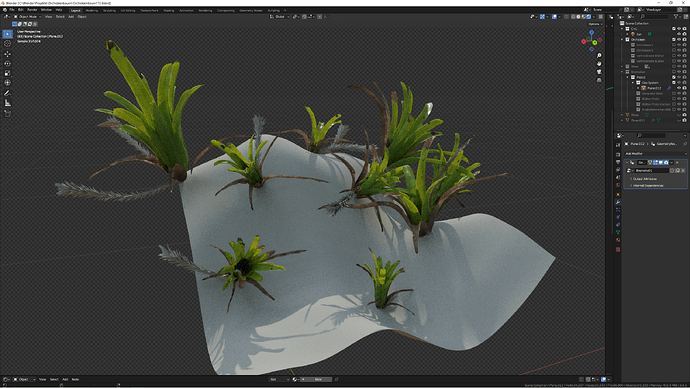Open the File menu
The height and width of the screenshot is (388, 690).
pos(12,10)
